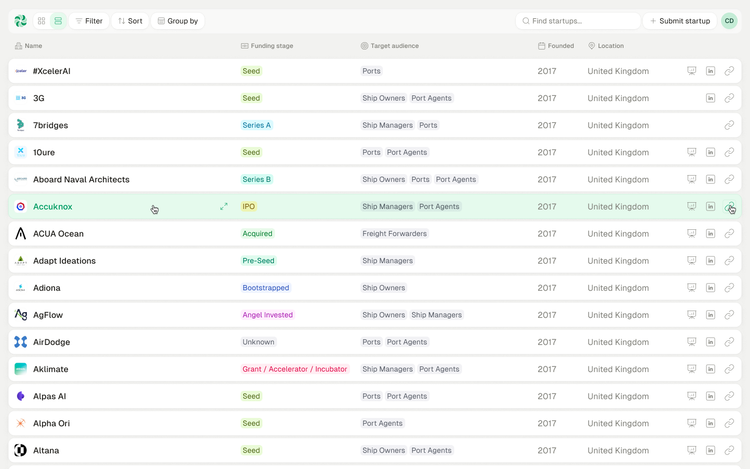Open website link icon for 3G
The image size is (750, 469).
click(x=729, y=98)
